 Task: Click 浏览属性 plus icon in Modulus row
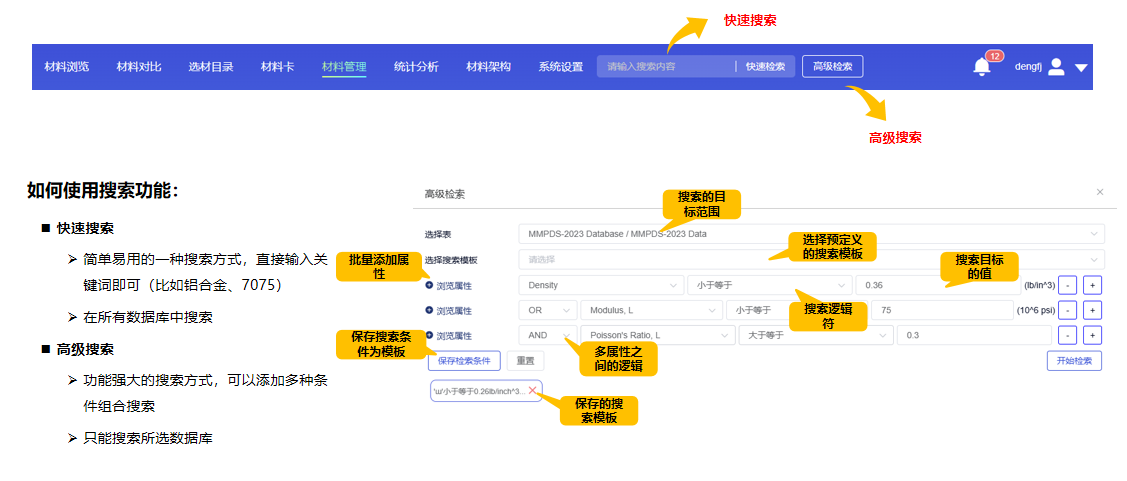click(x=429, y=311)
